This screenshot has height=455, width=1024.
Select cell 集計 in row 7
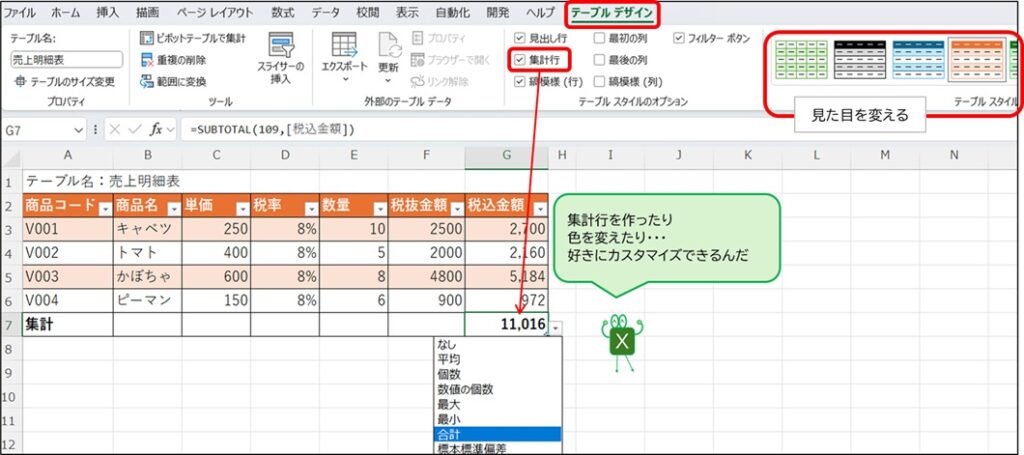(x=67, y=324)
